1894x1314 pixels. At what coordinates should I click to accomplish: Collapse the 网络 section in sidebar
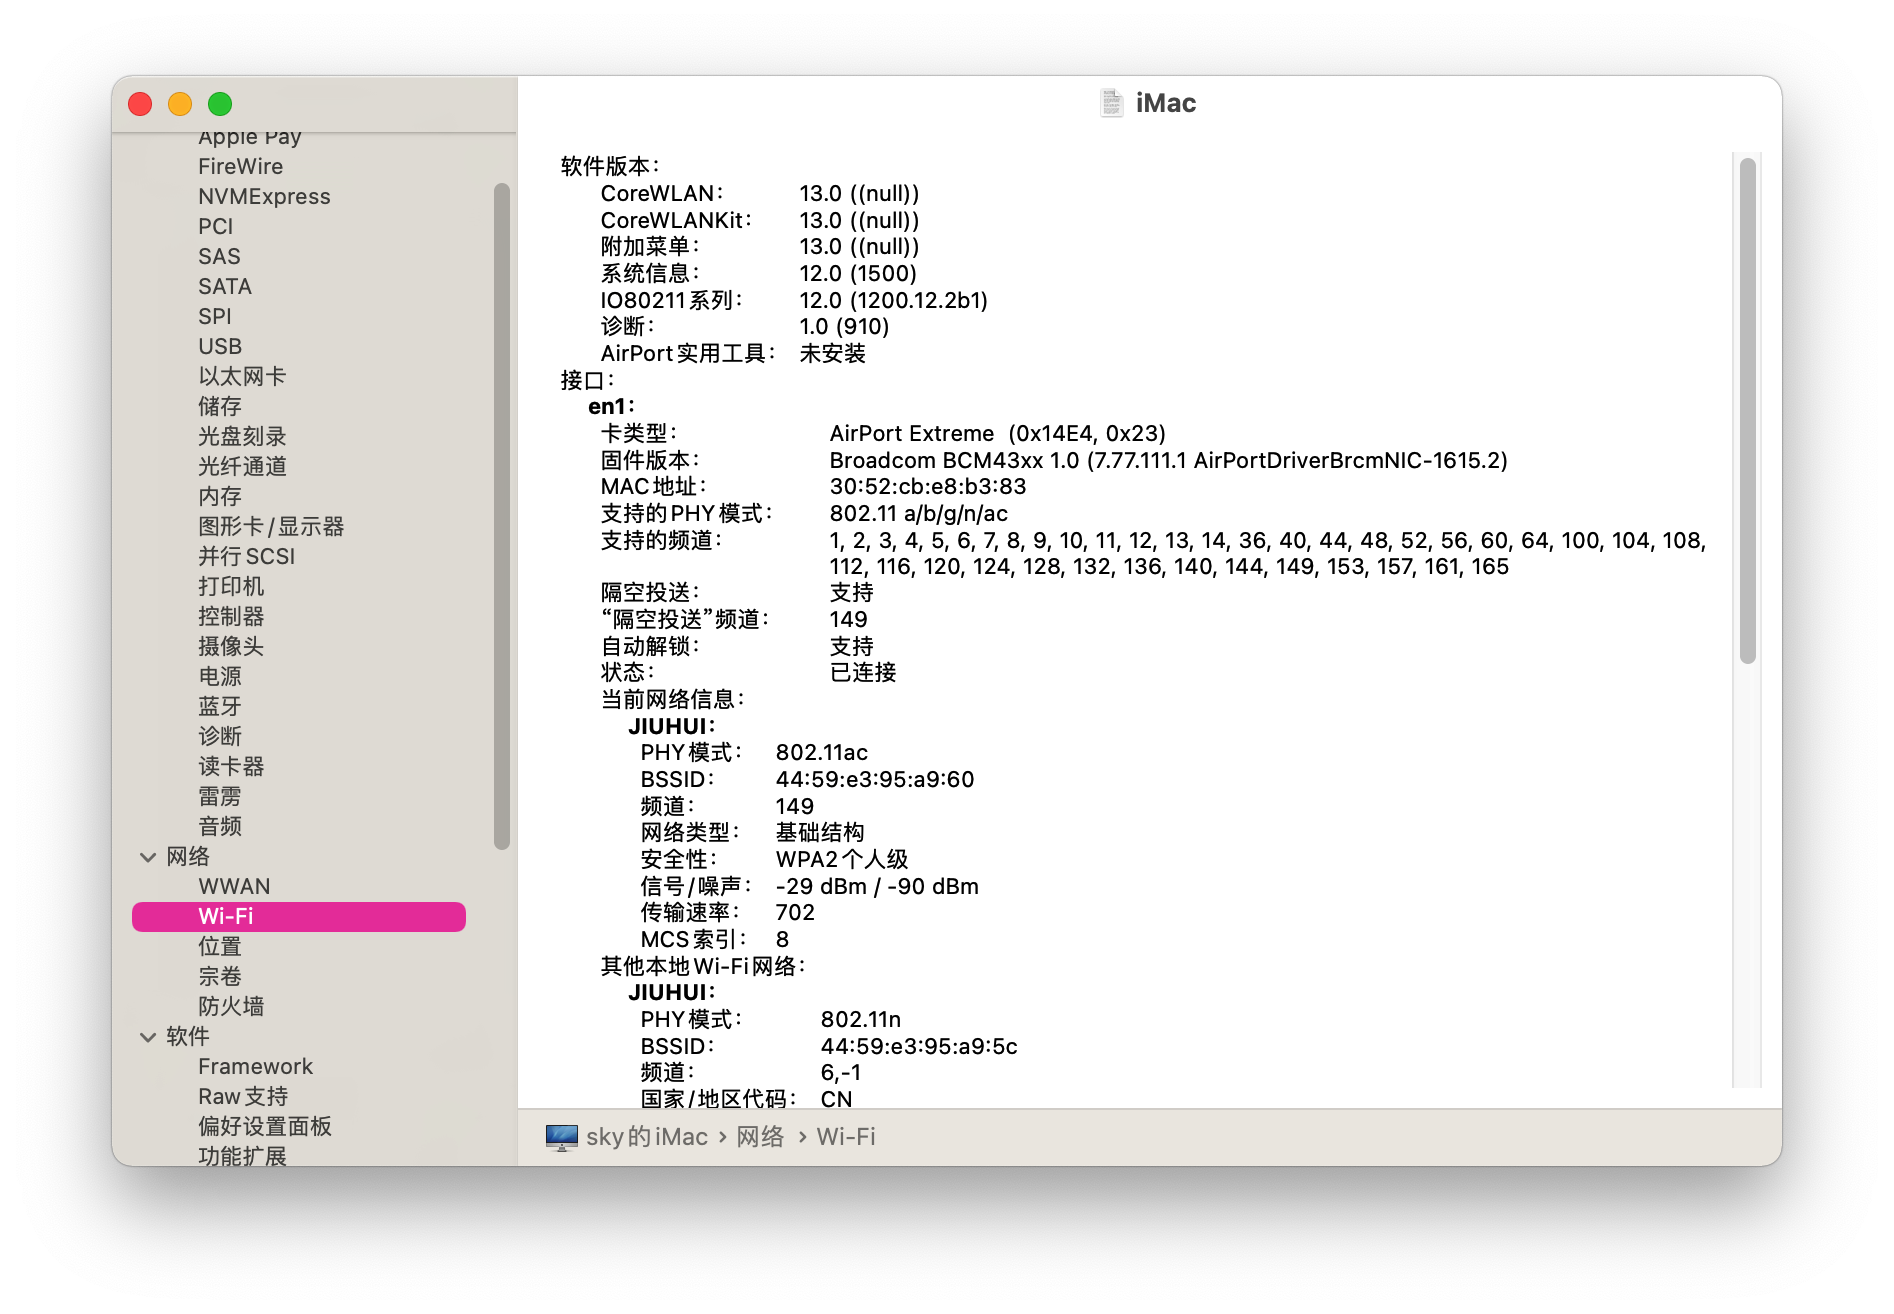(148, 857)
